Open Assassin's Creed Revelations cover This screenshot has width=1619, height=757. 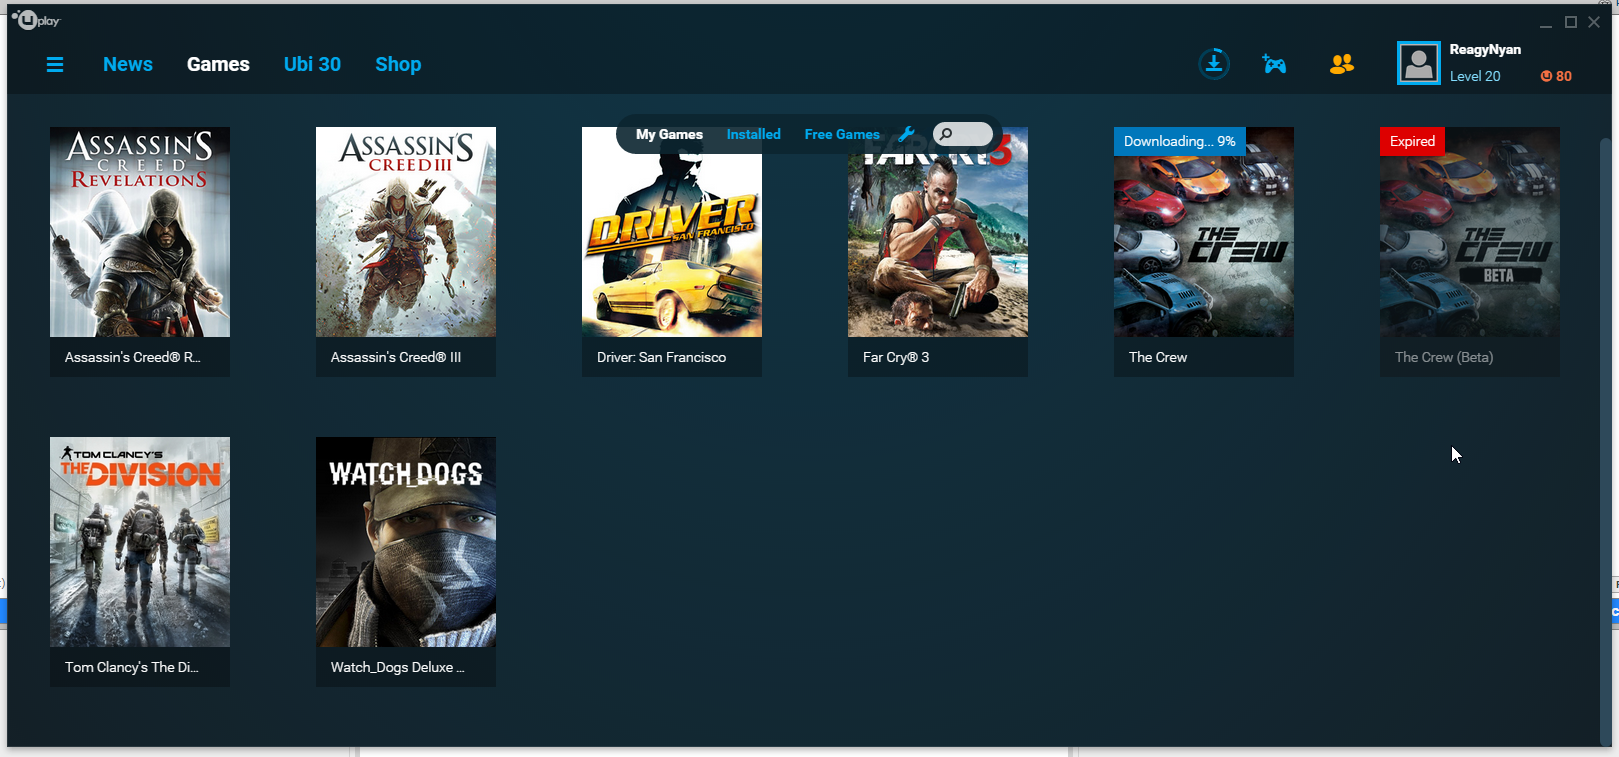coord(140,232)
